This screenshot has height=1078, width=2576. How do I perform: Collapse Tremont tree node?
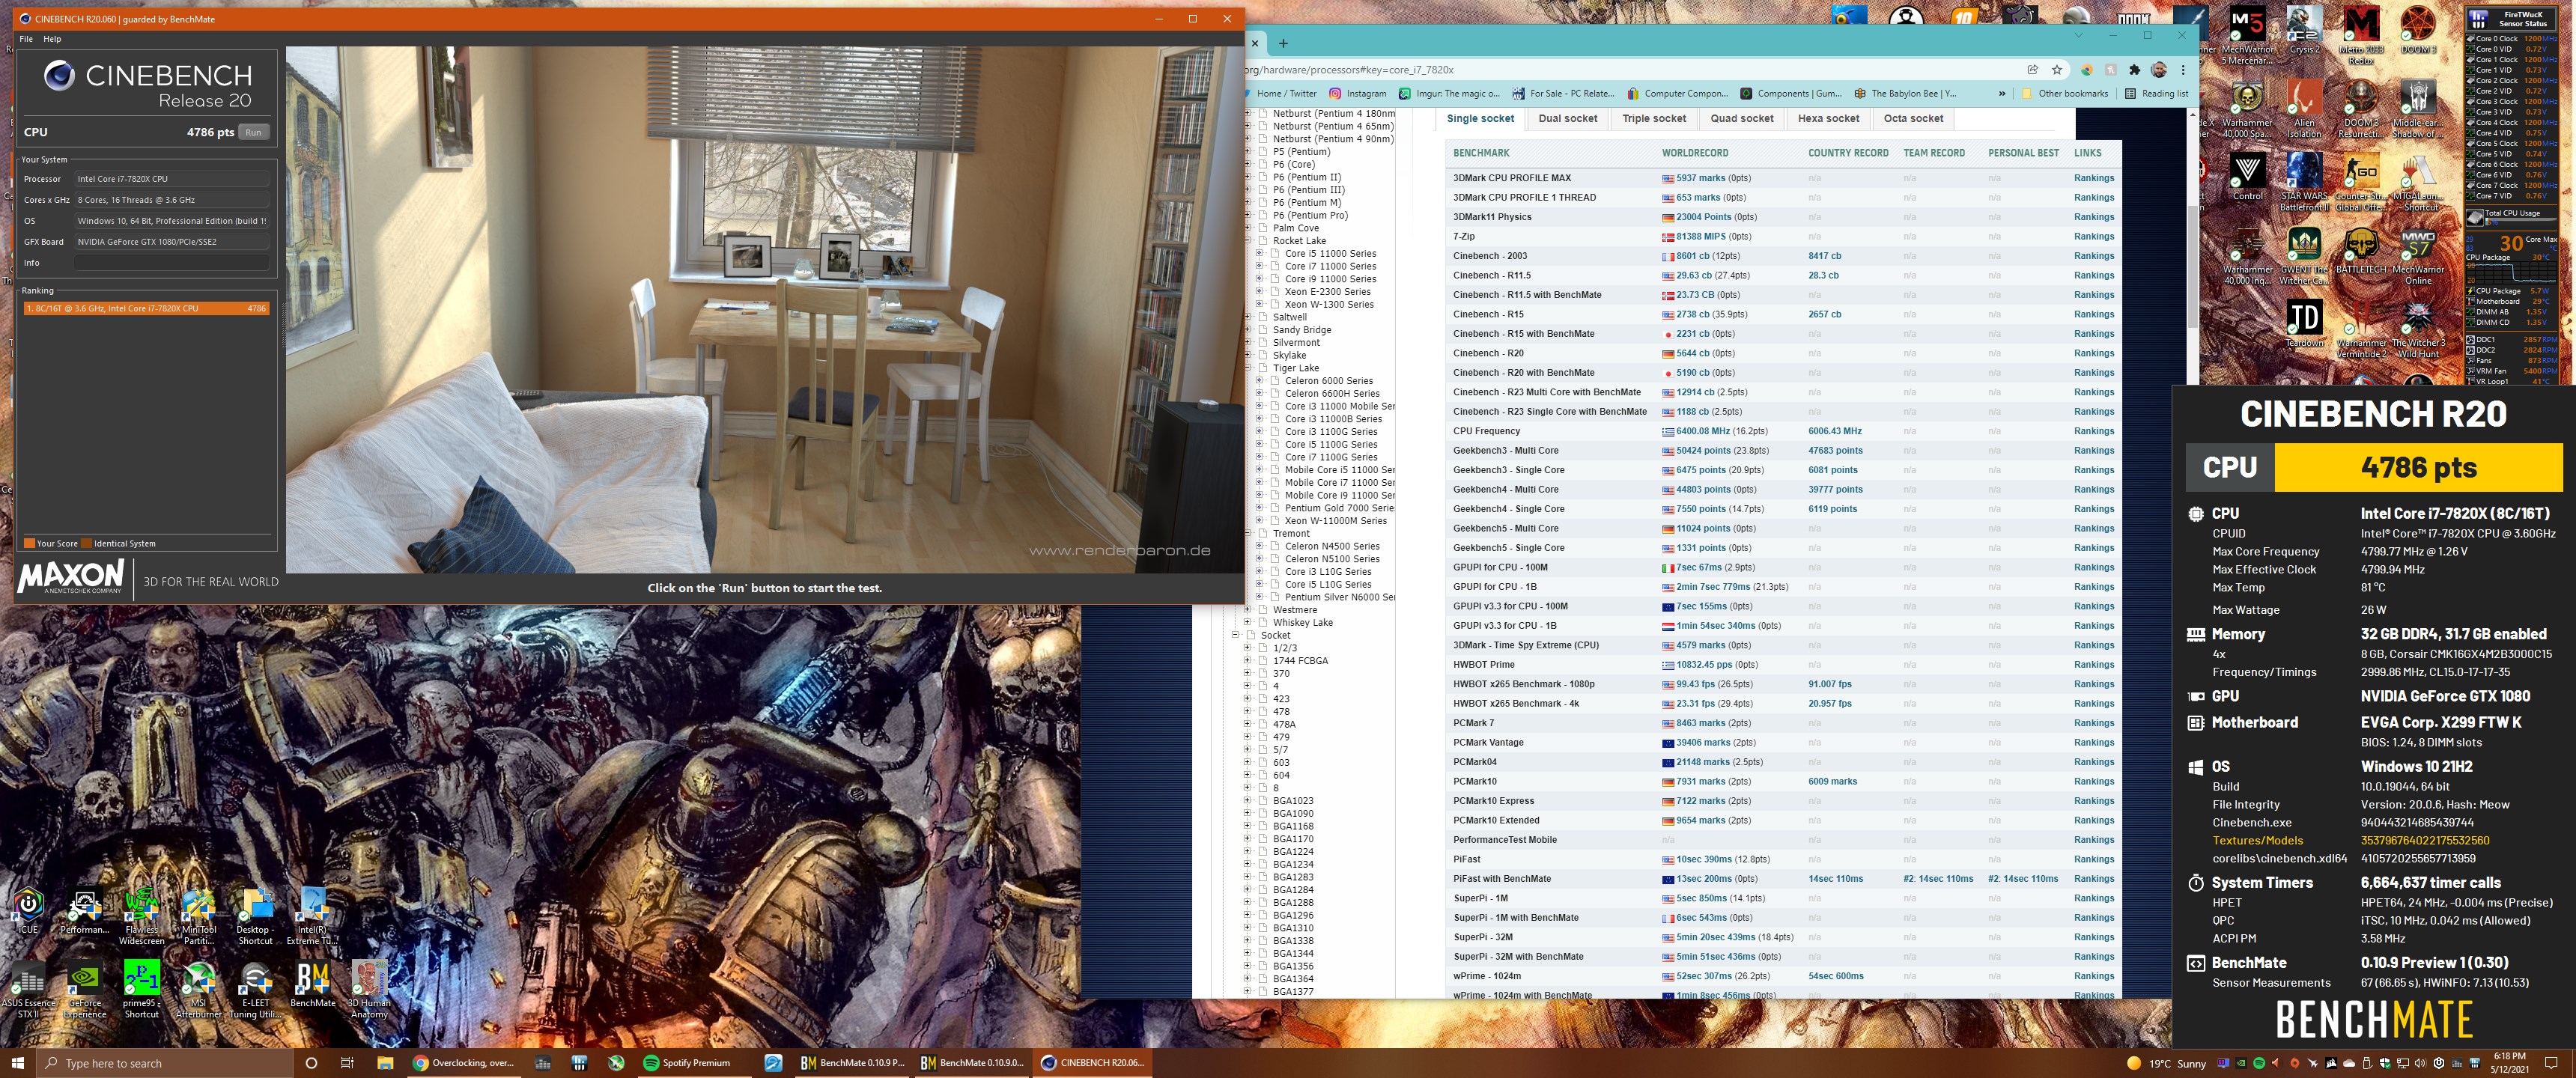tap(1247, 534)
